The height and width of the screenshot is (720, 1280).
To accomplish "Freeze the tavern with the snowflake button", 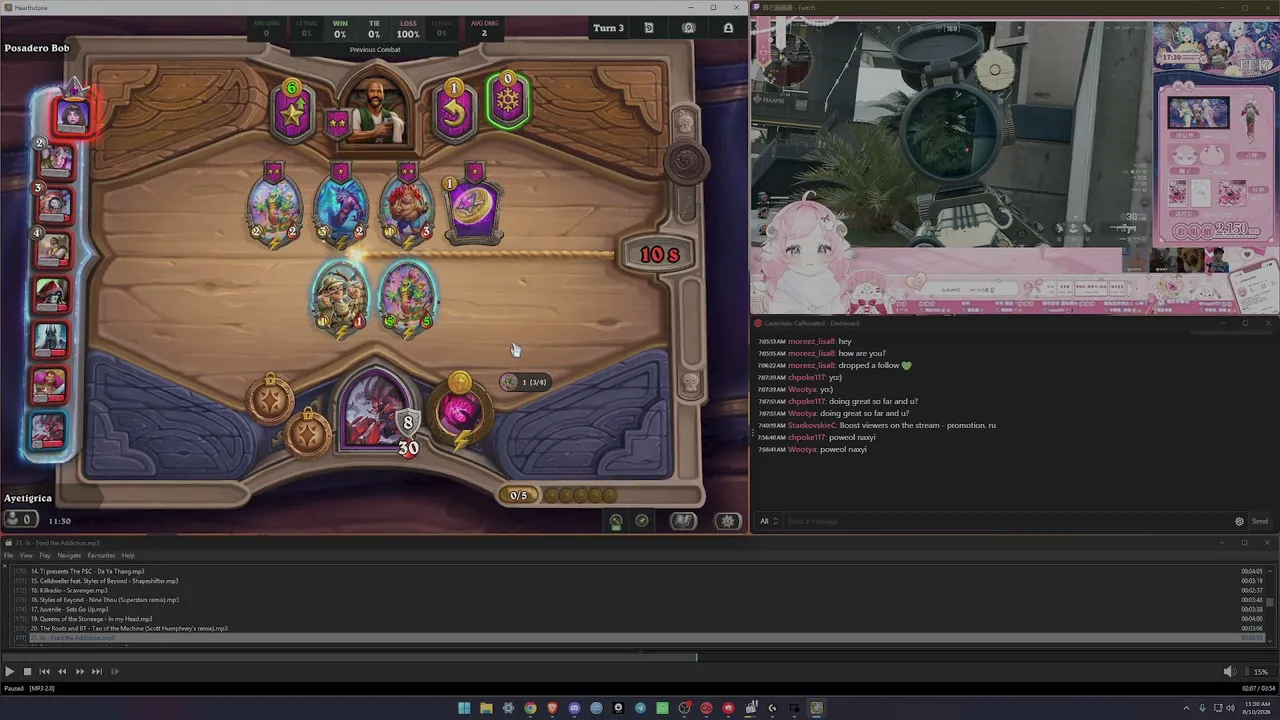I will coord(508,100).
